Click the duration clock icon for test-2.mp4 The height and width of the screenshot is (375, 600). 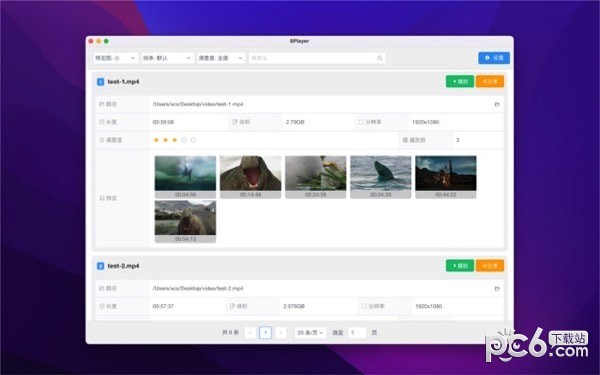tap(102, 307)
